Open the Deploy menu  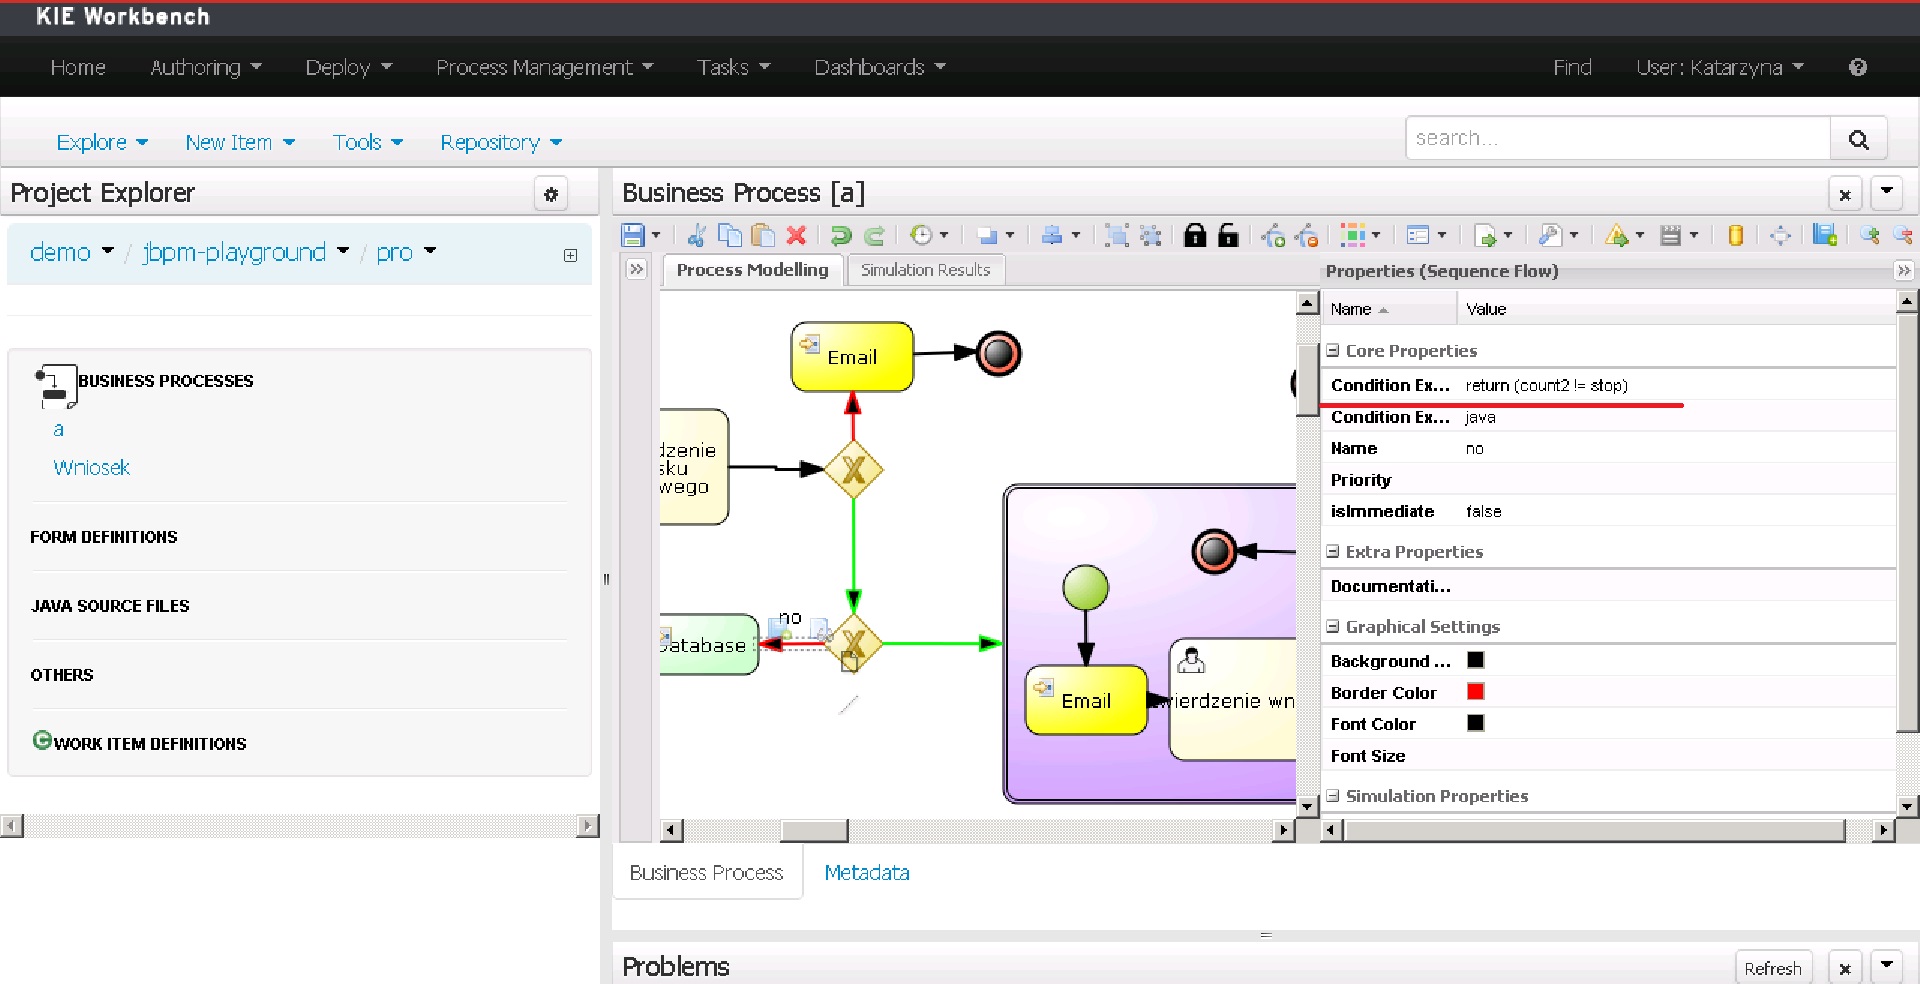pos(349,67)
